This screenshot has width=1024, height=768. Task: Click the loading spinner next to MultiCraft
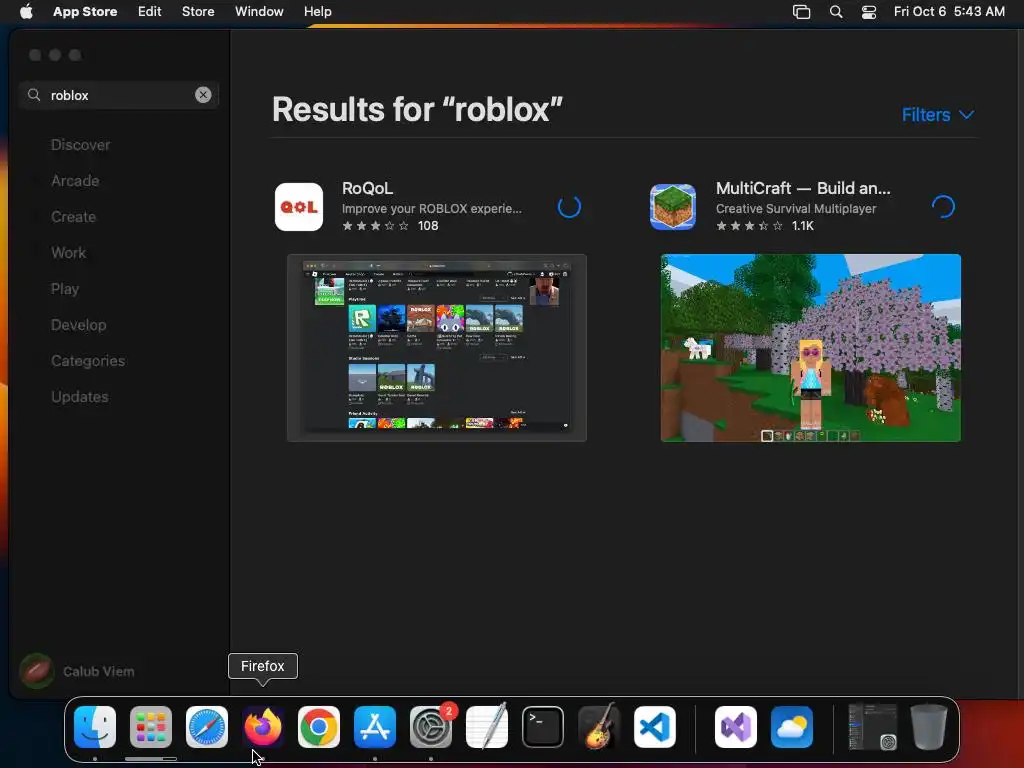point(943,207)
